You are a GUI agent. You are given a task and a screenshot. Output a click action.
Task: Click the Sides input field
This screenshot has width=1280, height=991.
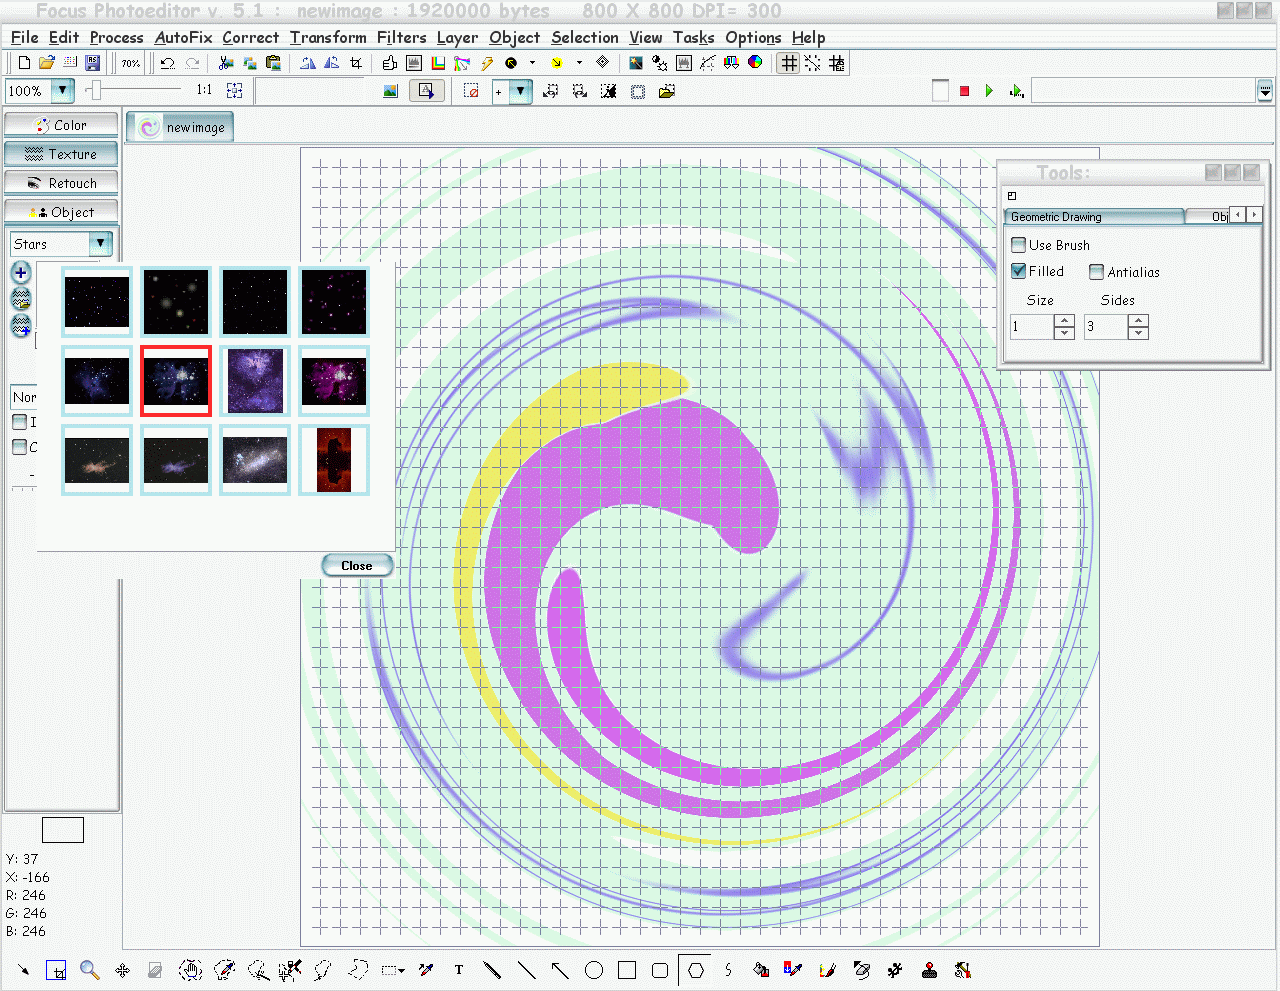pos(1106,327)
